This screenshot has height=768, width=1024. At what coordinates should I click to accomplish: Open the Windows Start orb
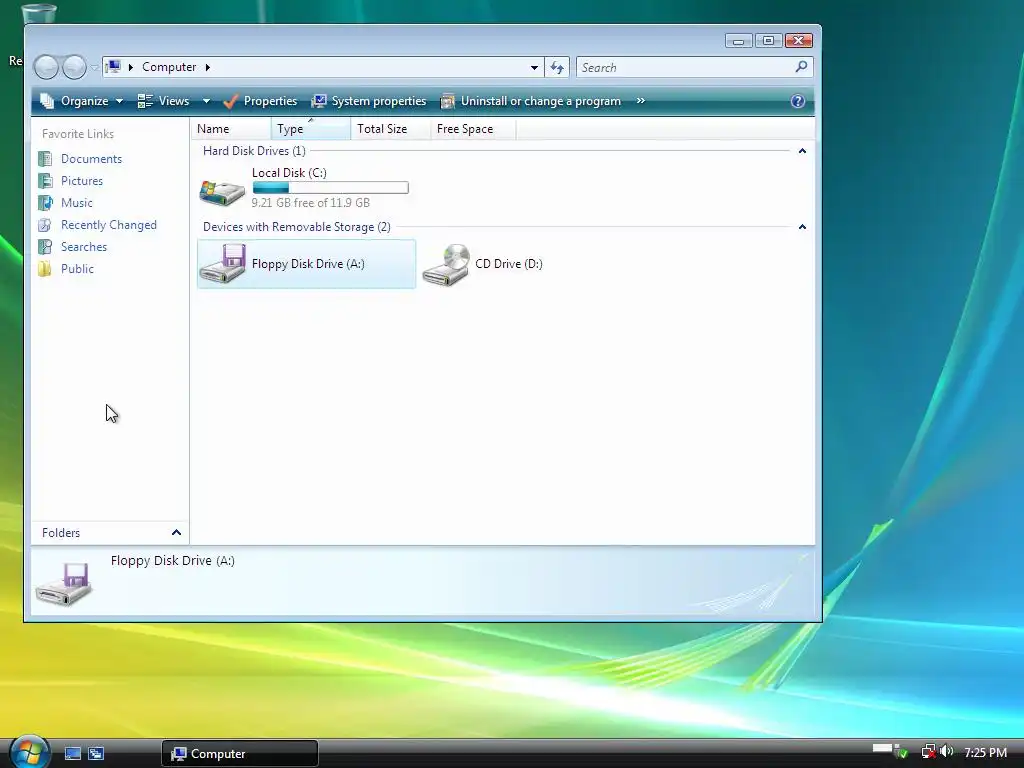coord(29,751)
